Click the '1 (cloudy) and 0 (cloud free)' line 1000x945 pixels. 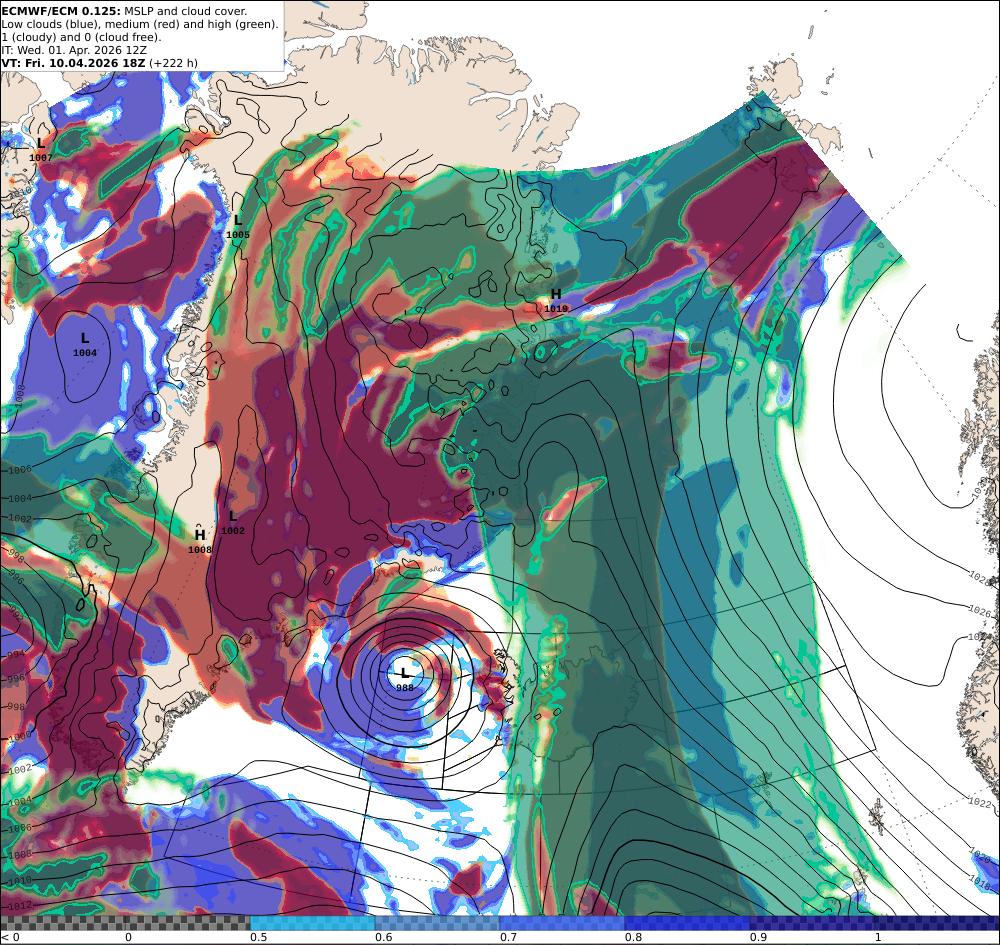click(x=81, y=37)
